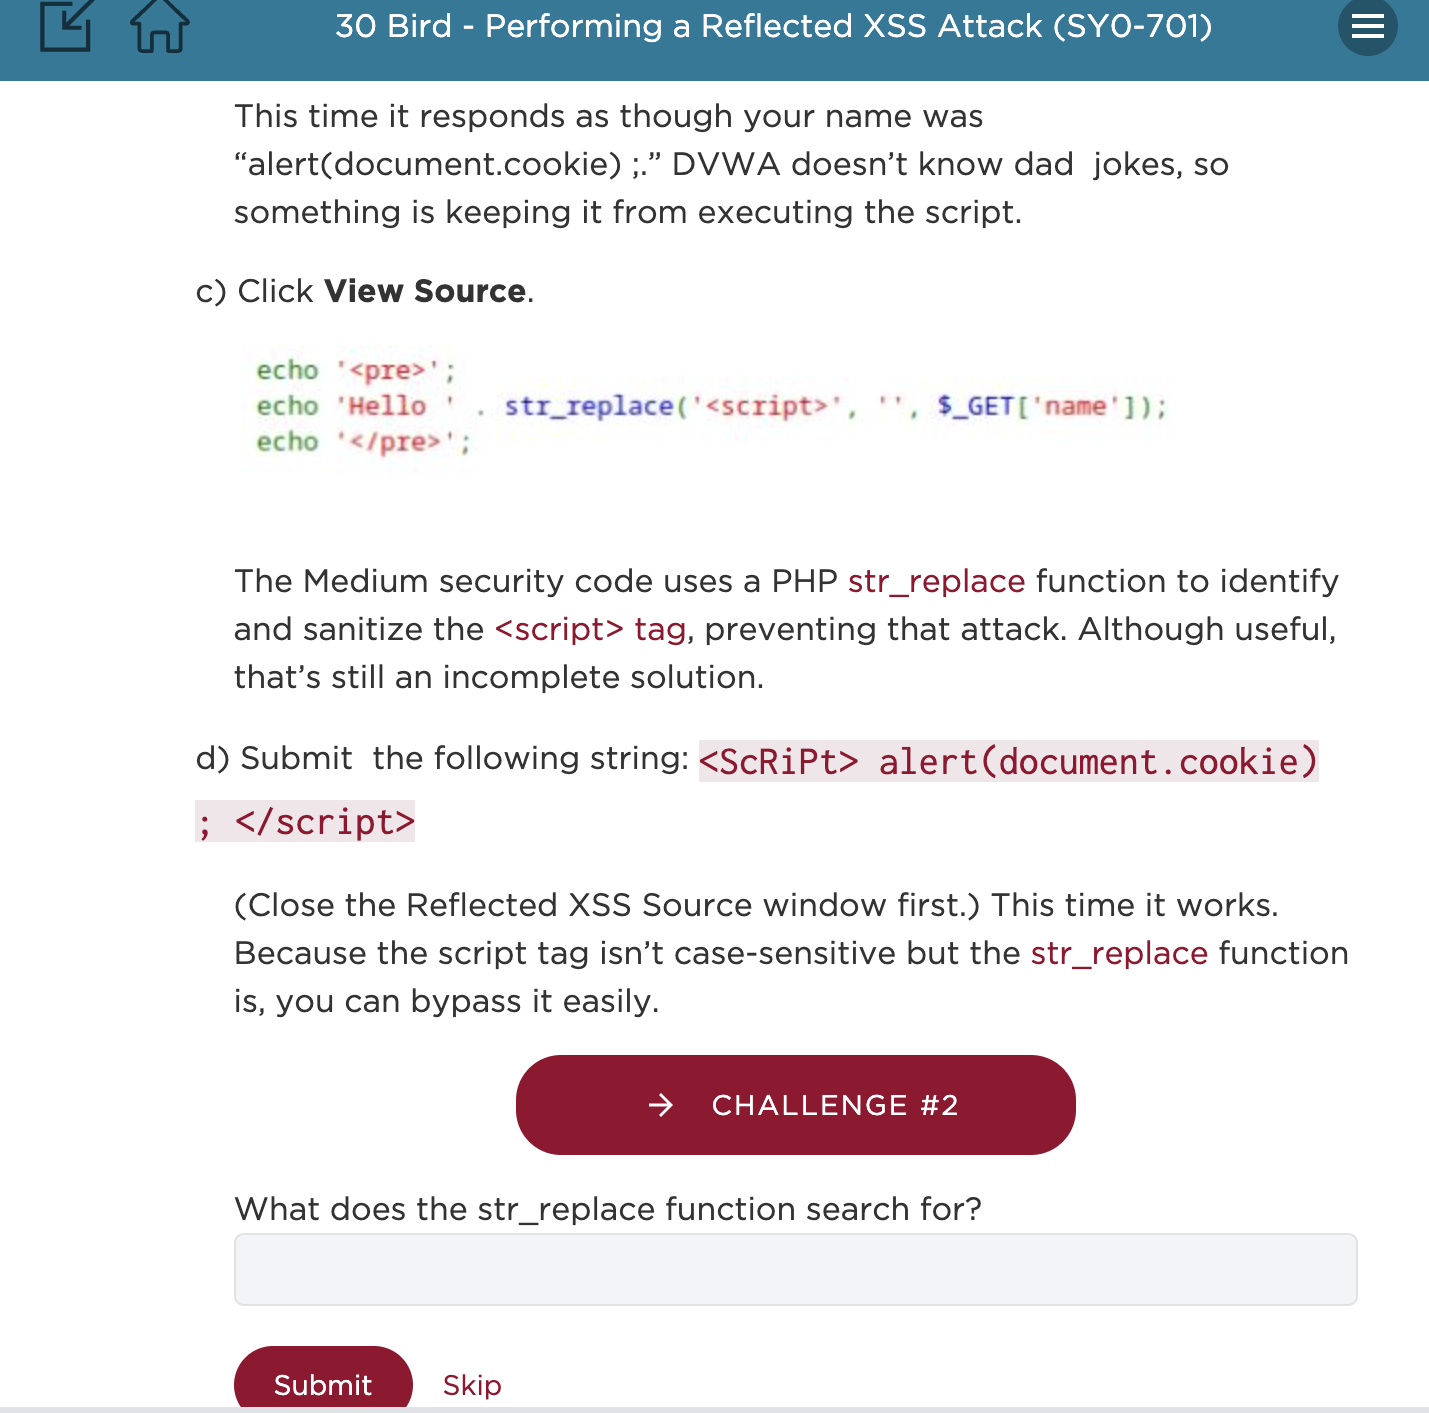This screenshot has width=1429, height=1413.
Task: Skip the str_replace question
Action: [x=471, y=1385]
